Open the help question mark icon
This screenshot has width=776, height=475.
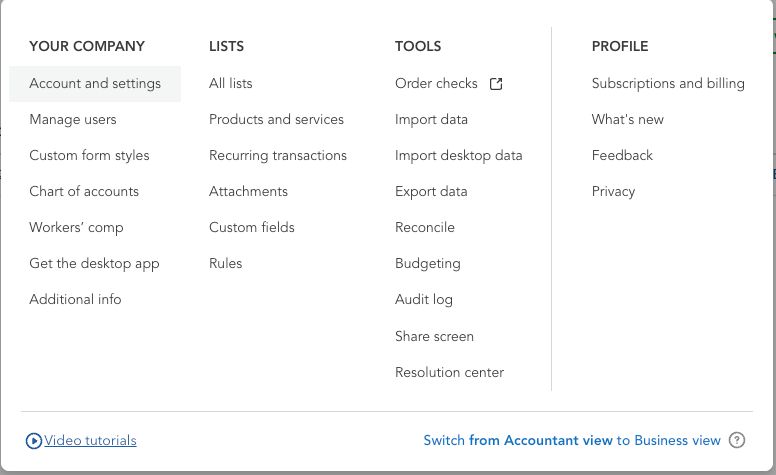click(x=737, y=440)
